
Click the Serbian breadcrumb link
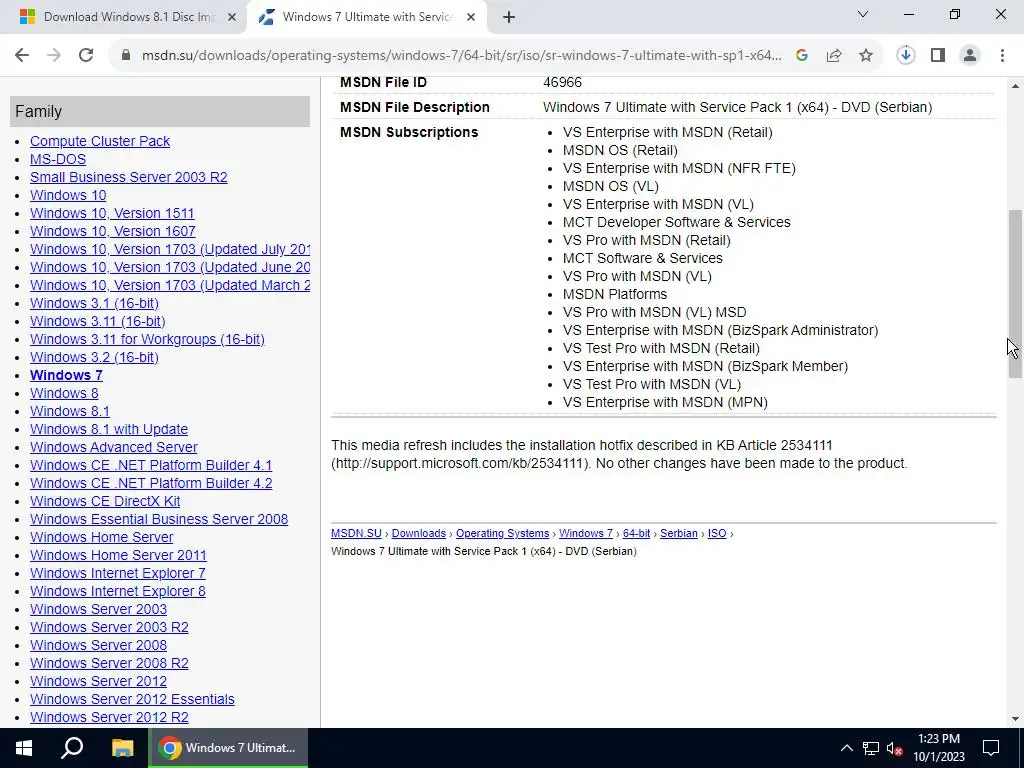pyautogui.click(x=679, y=534)
